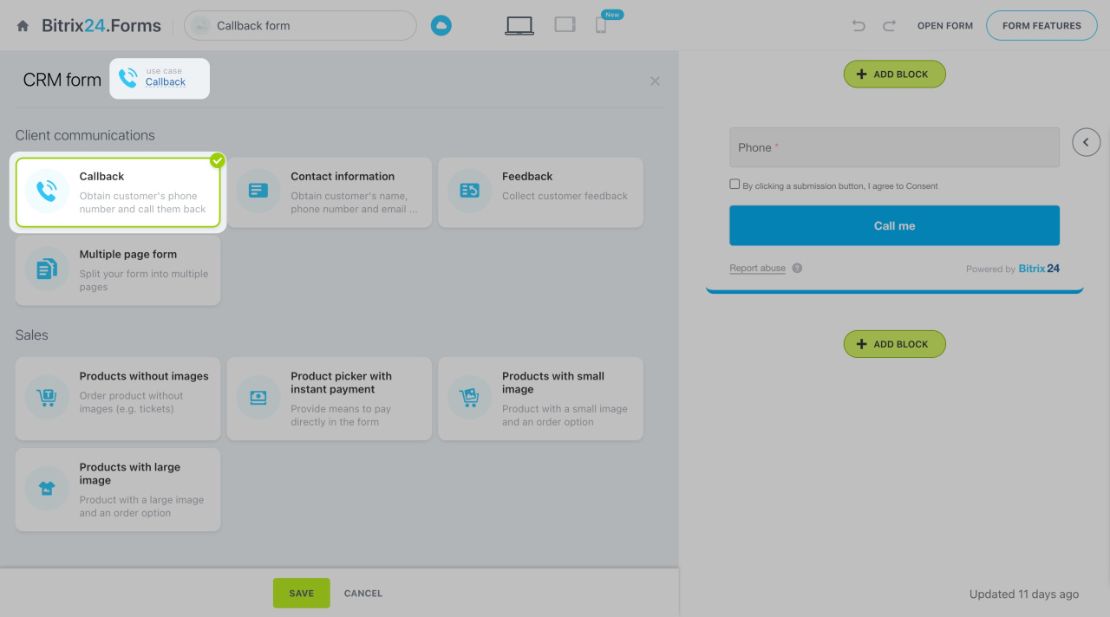Click the CRM form title
Screen dimensions: 1110x617
(x=62, y=80)
